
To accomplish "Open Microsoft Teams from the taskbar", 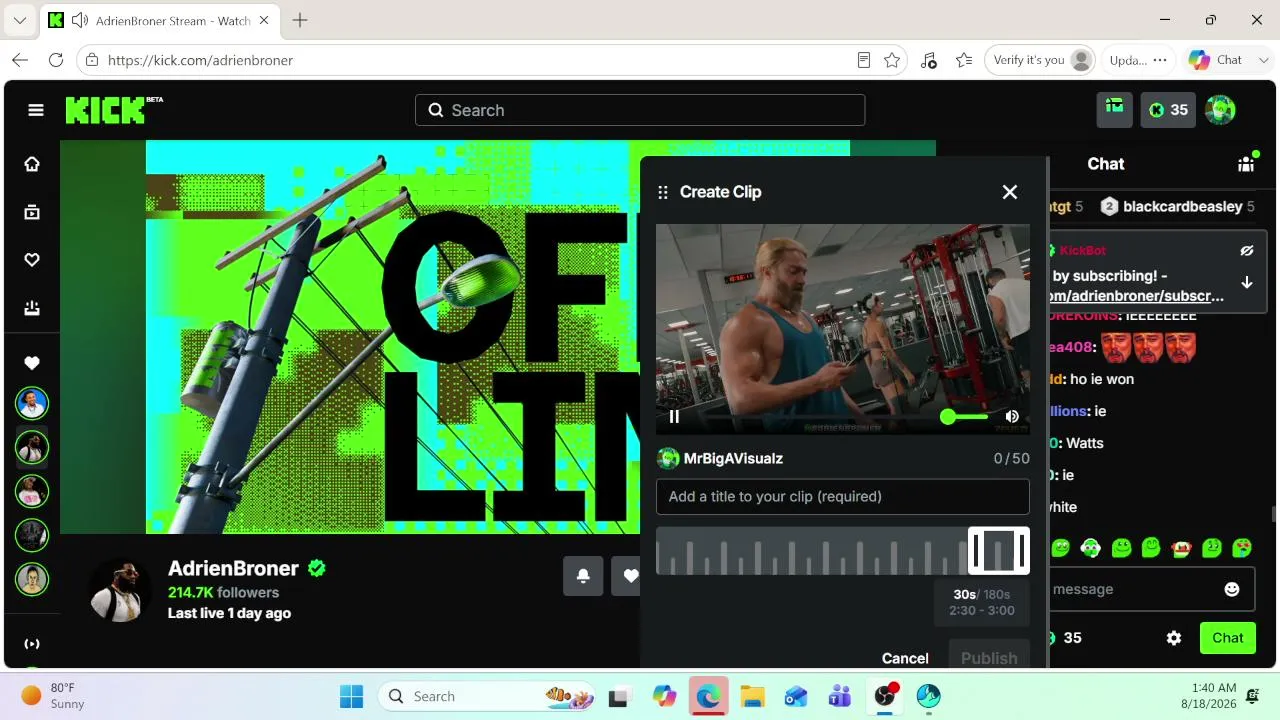I will (840, 696).
